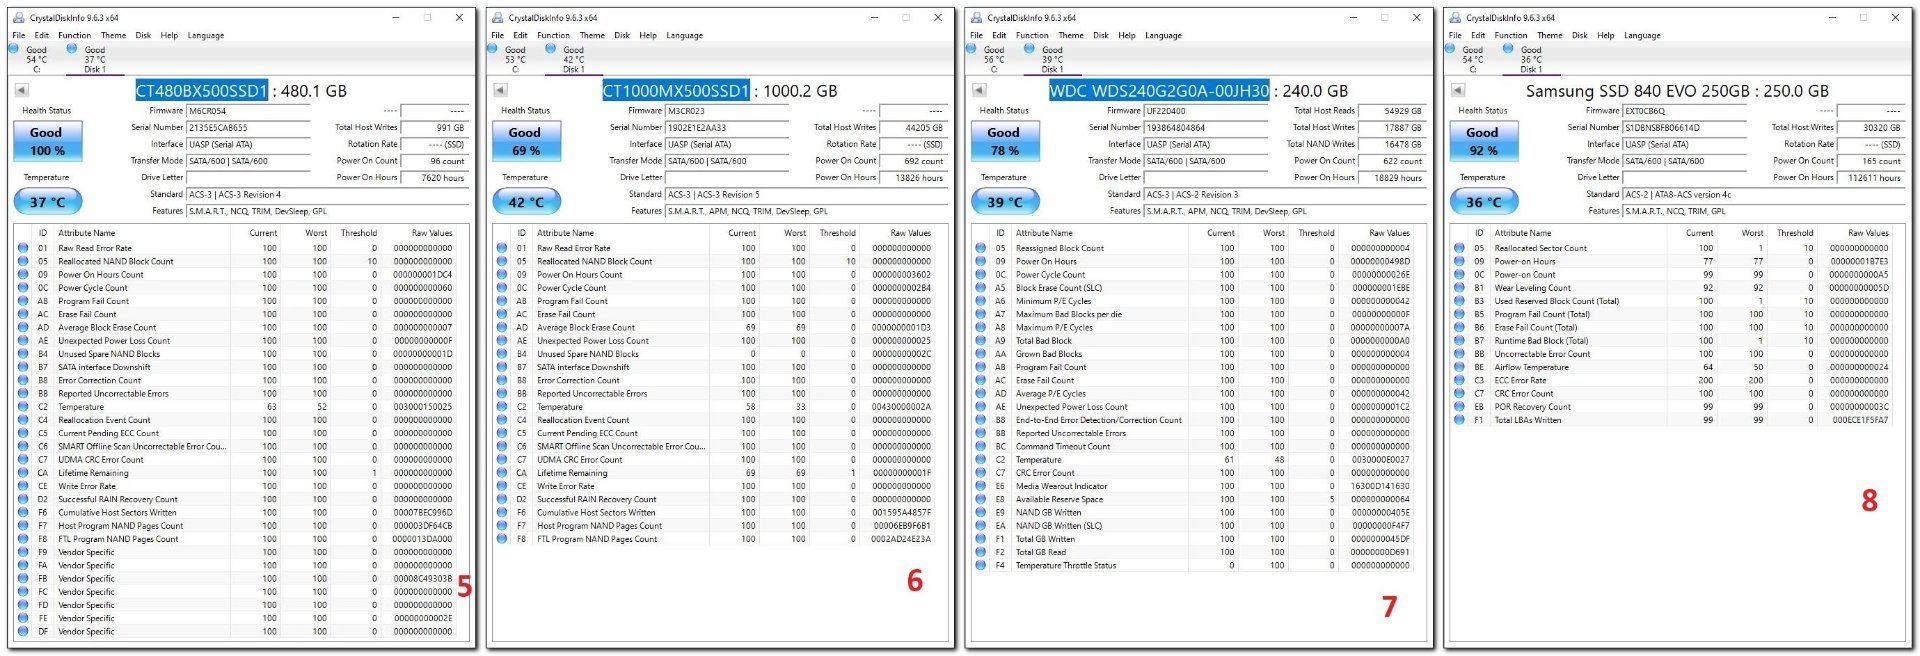Click the large 42 °C temperature button
The height and width of the screenshot is (656, 1920).
[x=526, y=202]
